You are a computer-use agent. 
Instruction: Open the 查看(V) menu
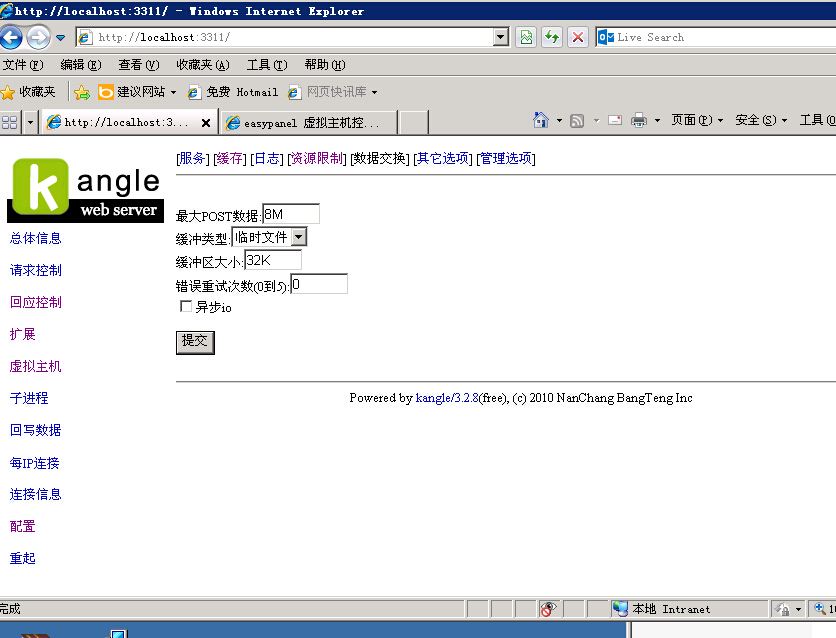click(x=139, y=65)
